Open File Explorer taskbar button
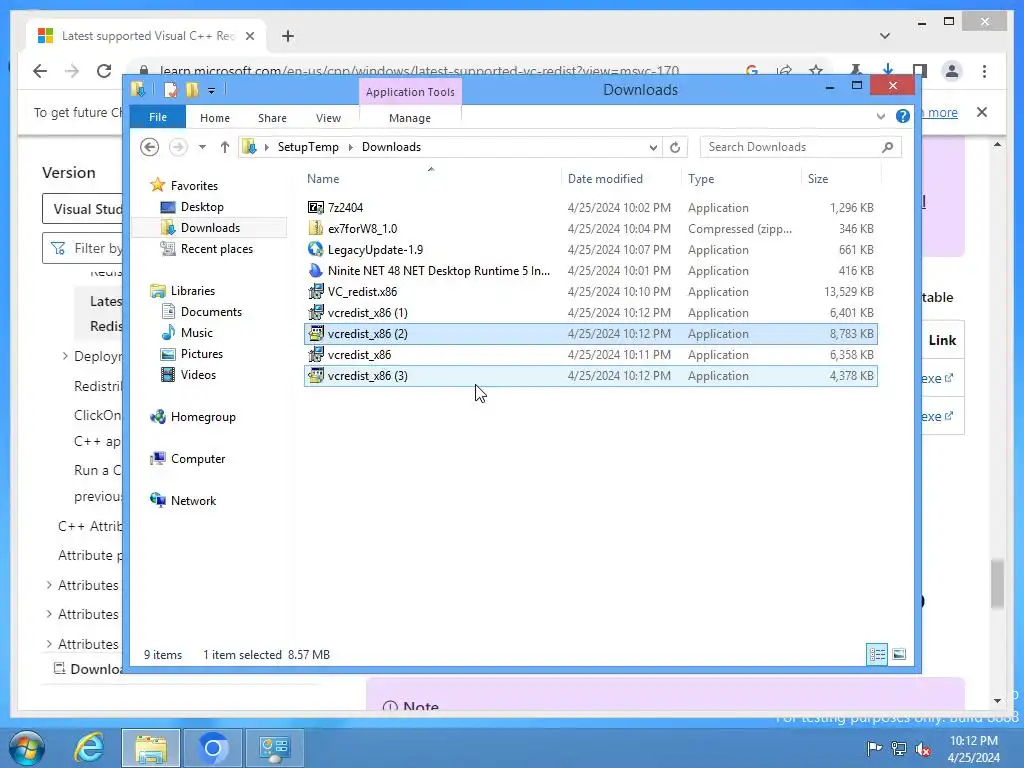1024x768 pixels. point(151,747)
